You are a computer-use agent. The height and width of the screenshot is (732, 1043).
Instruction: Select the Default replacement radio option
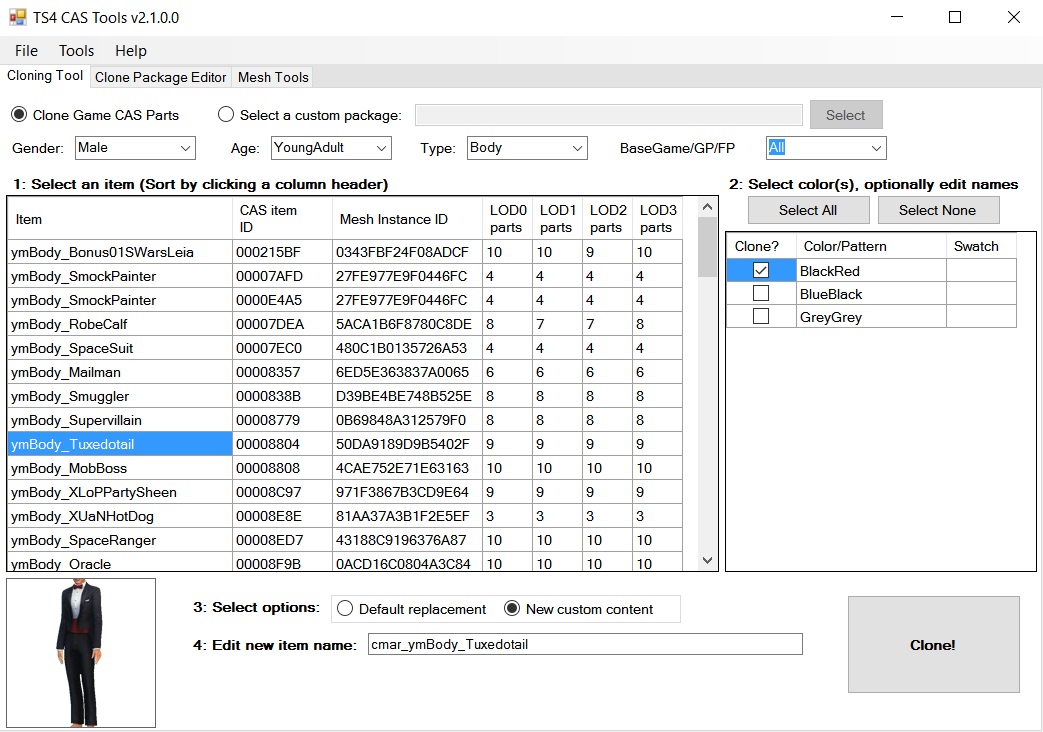click(346, 609)
